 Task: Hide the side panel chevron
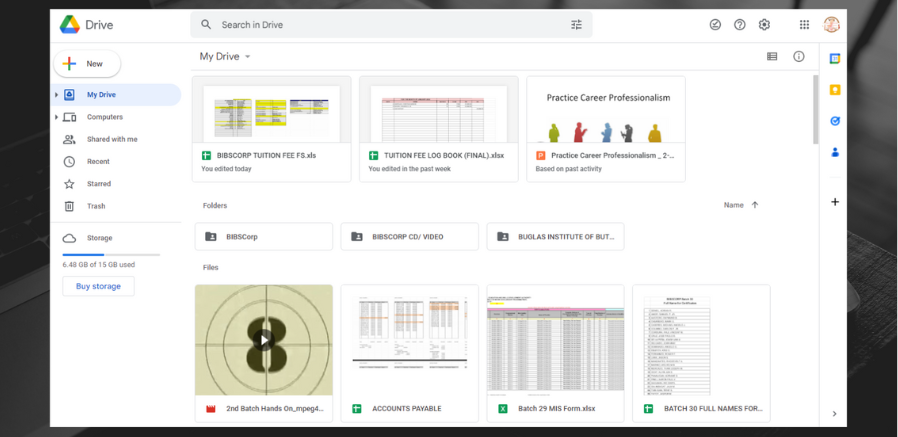point(834,414)
